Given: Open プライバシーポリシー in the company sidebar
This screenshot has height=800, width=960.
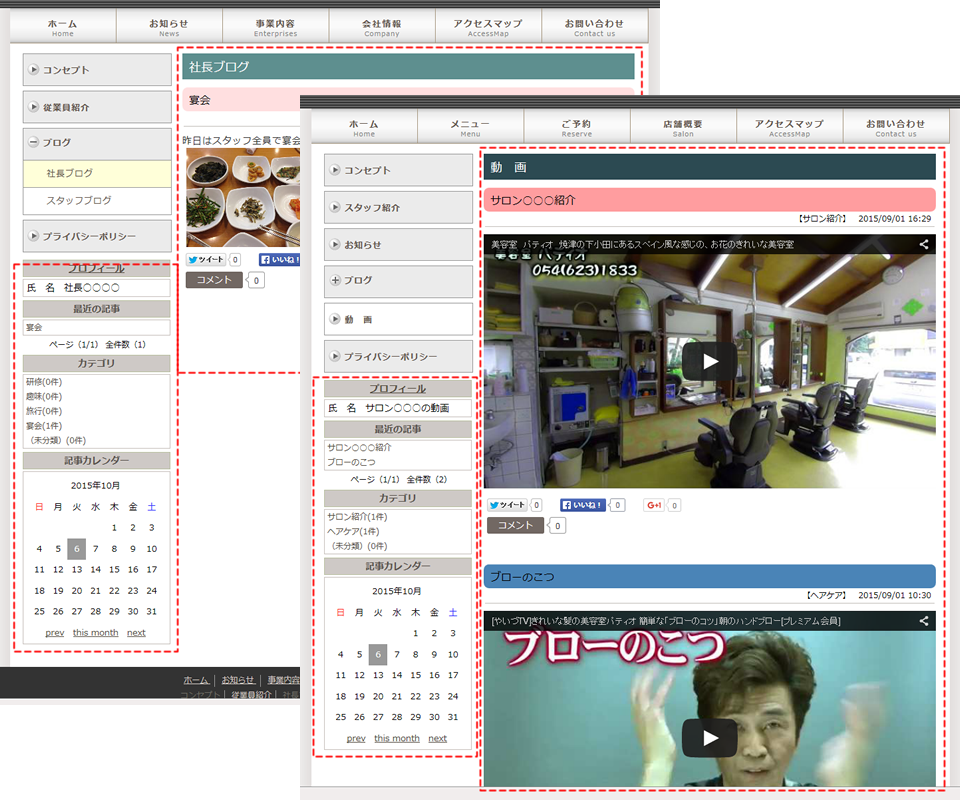Looking at the screenshot, I should (x=97, y=236).
